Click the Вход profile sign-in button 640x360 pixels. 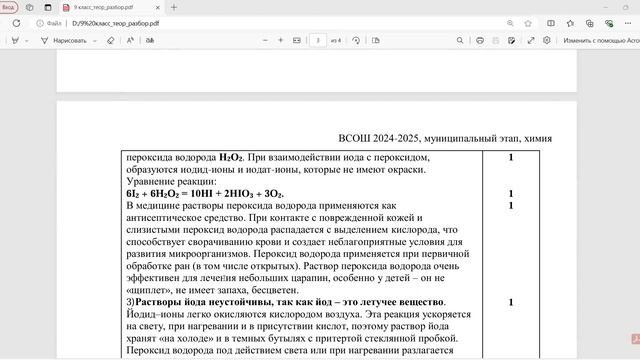coord(8,7)
